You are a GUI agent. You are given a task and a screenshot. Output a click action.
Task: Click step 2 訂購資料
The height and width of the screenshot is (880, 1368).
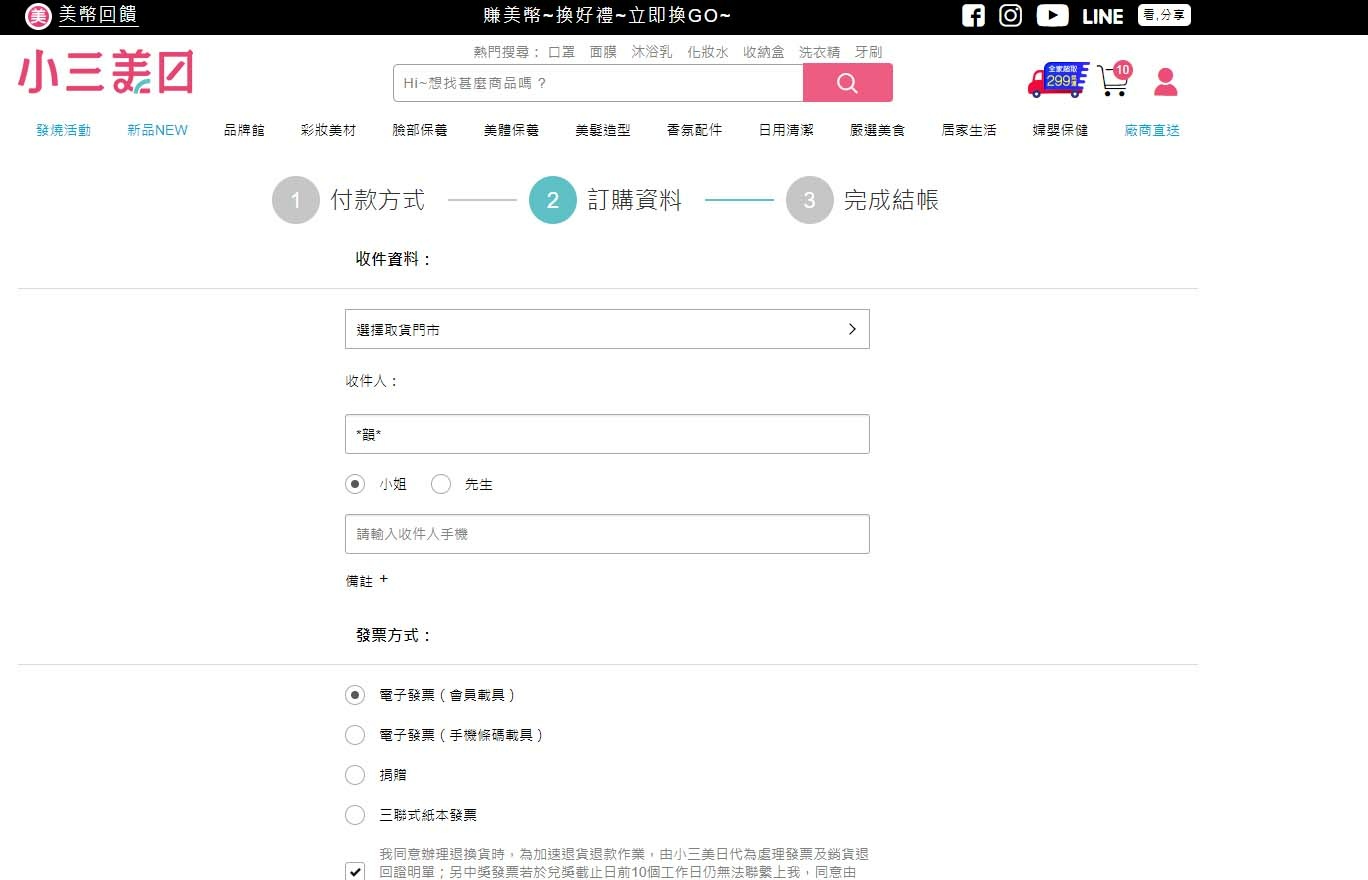(606, 200)
